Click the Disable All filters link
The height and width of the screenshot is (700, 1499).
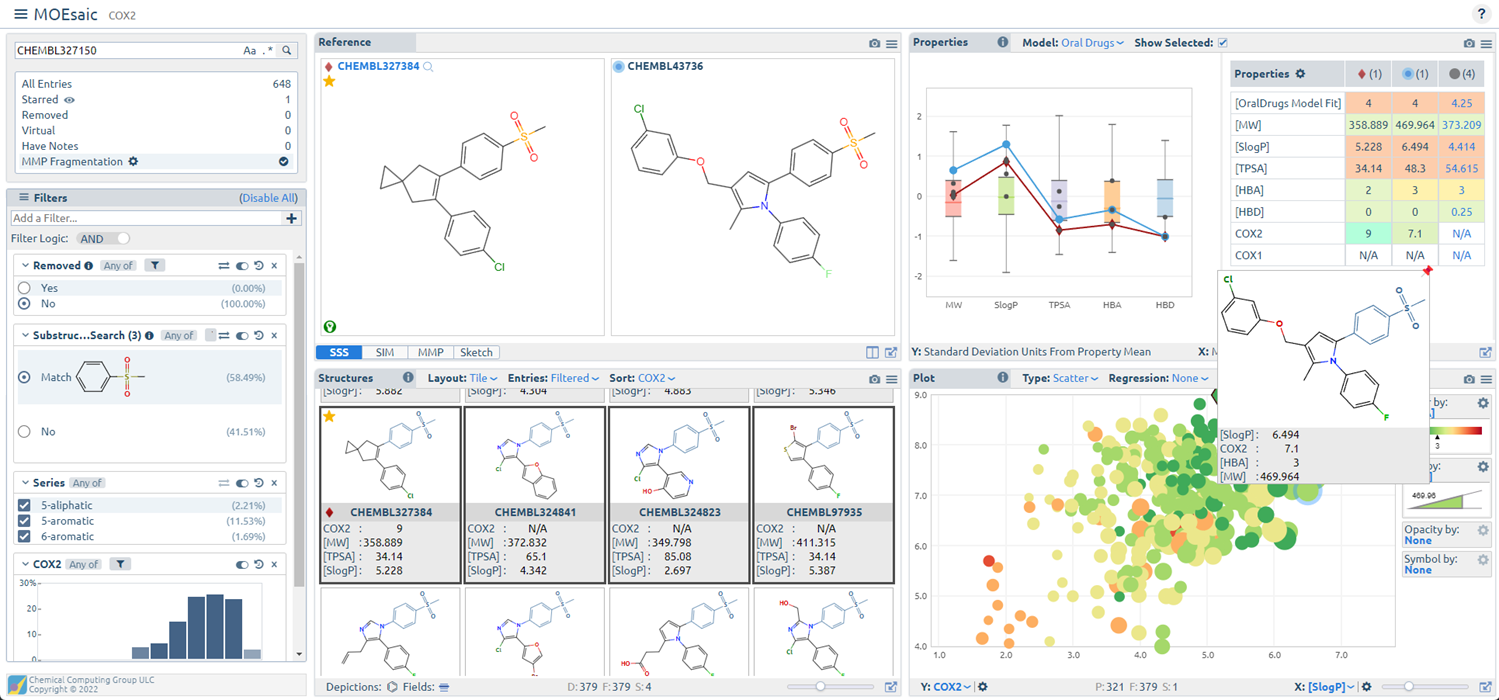coord(268,198)
